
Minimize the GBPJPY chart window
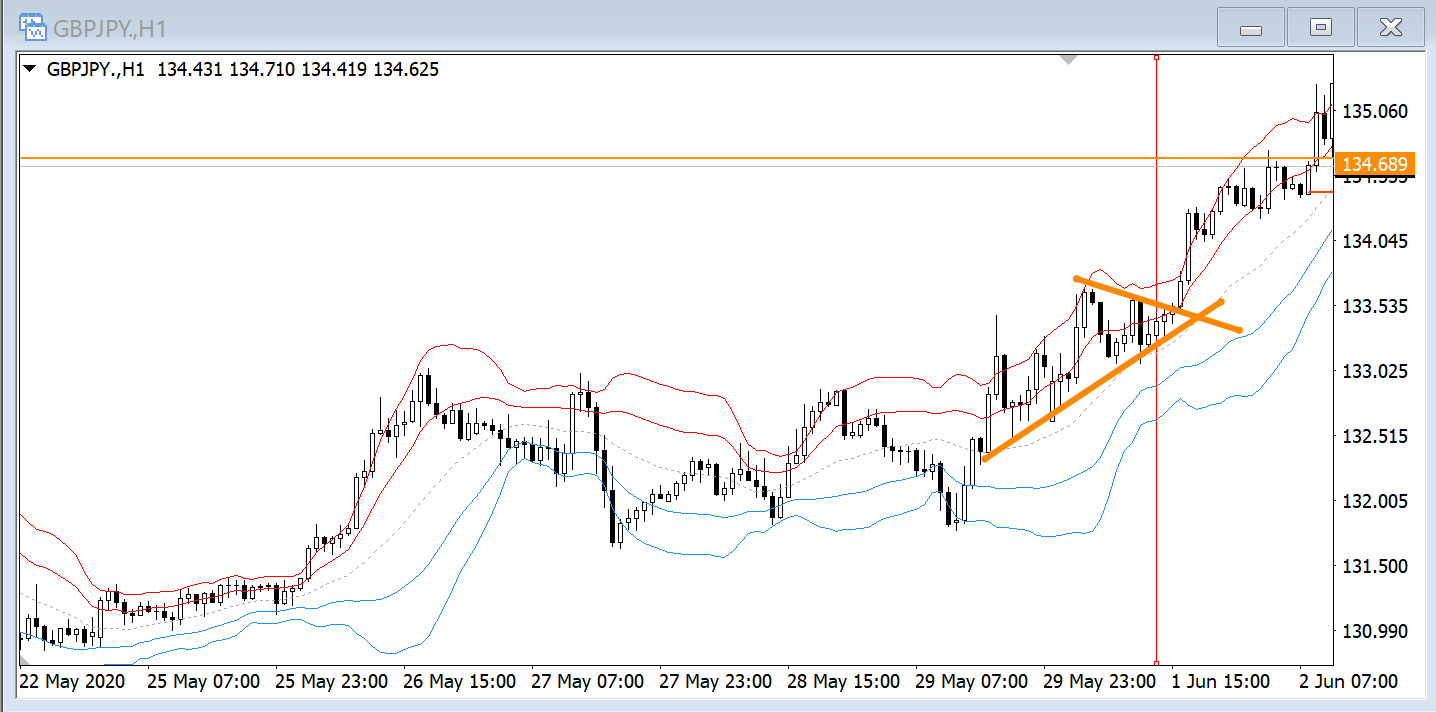1250,28
